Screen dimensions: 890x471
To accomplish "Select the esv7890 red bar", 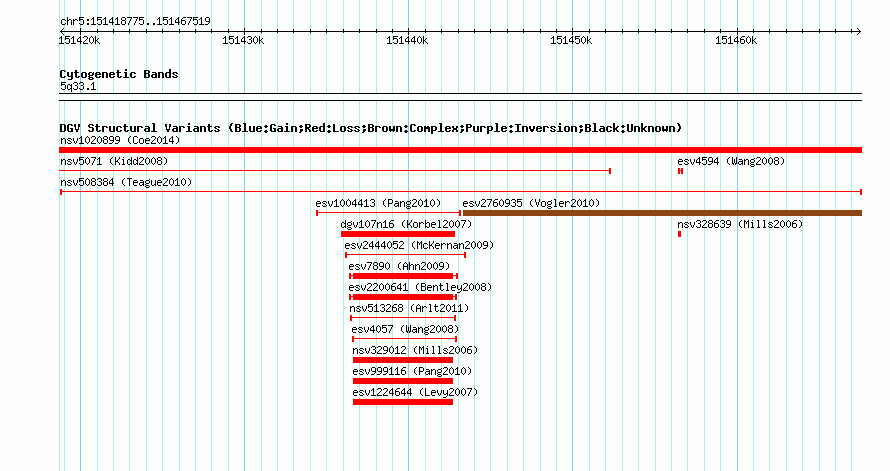I will coord(403,276).
